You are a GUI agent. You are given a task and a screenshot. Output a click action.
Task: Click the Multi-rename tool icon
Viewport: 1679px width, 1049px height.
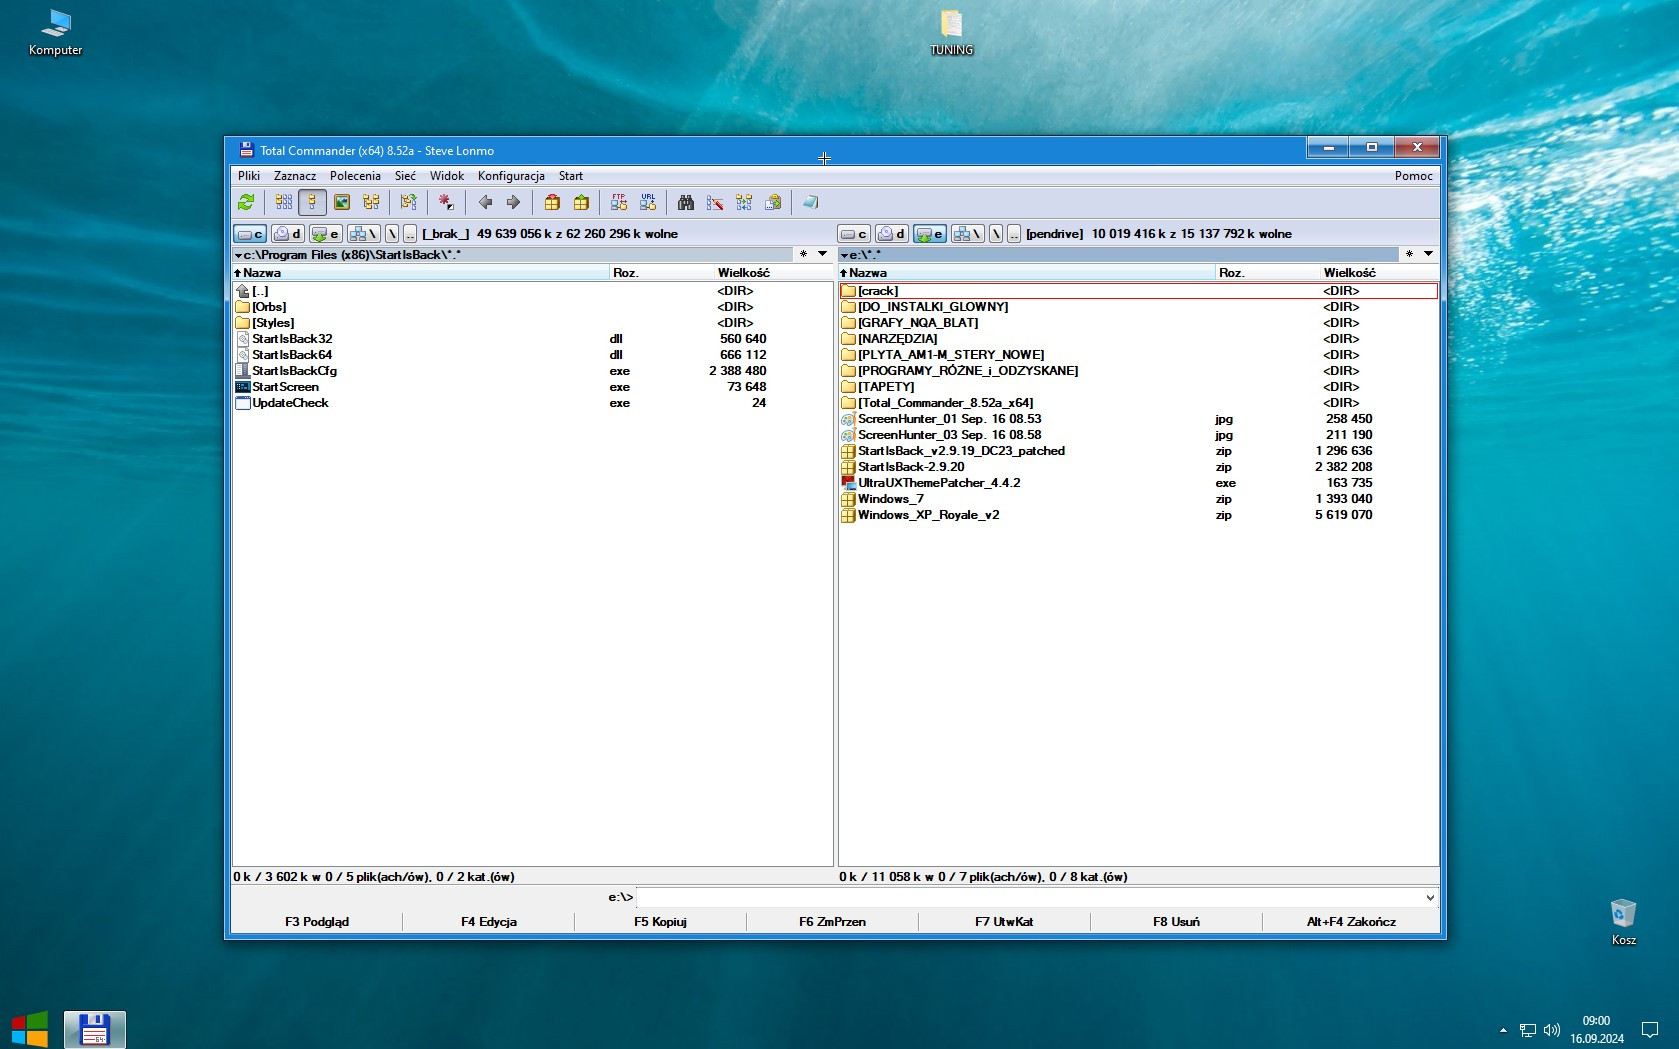[715, 203]
